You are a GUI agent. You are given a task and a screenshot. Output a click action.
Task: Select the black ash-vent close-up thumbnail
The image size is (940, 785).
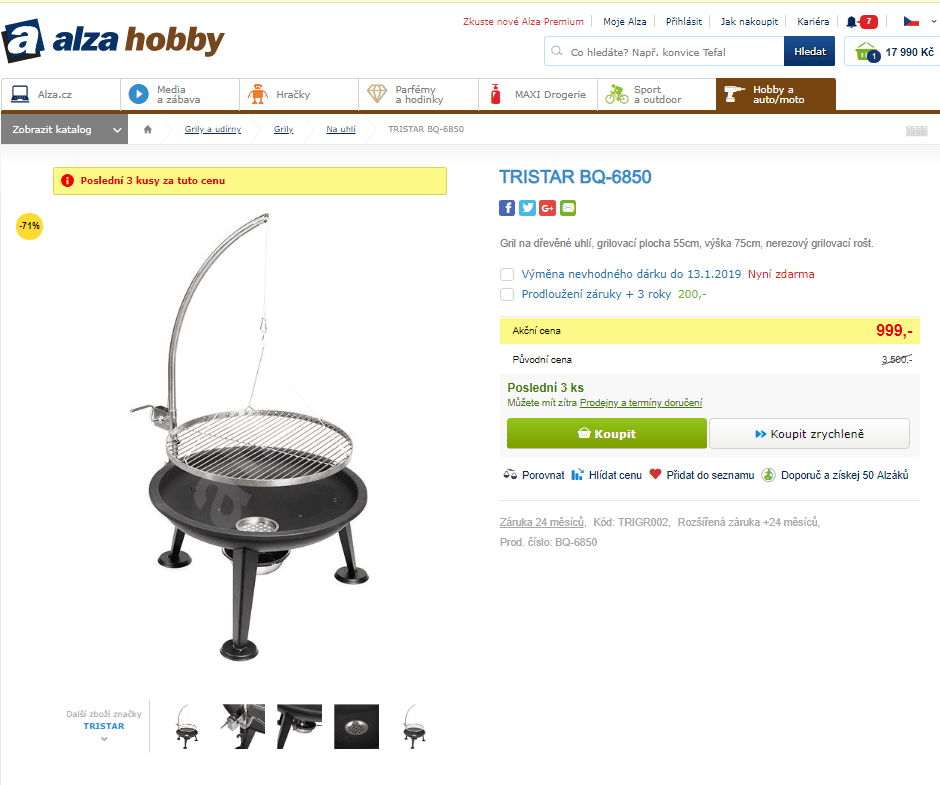[356, 727]
